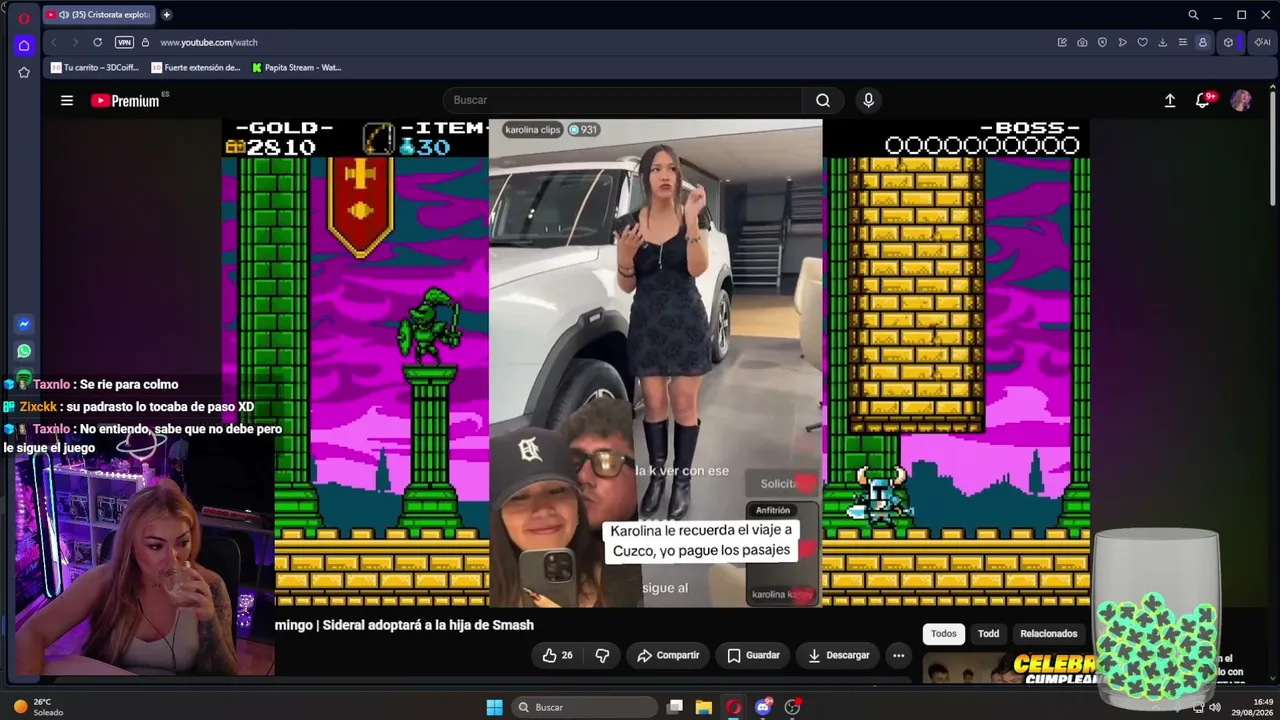
Task: Click the address bar URL
Action: pyautogui.click(x=209, y=42)
